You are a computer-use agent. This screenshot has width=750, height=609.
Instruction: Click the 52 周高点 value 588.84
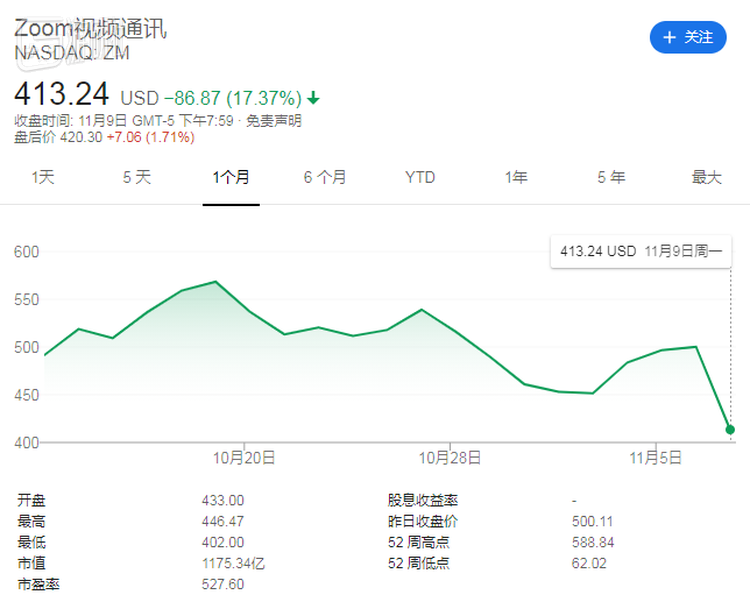591,542
